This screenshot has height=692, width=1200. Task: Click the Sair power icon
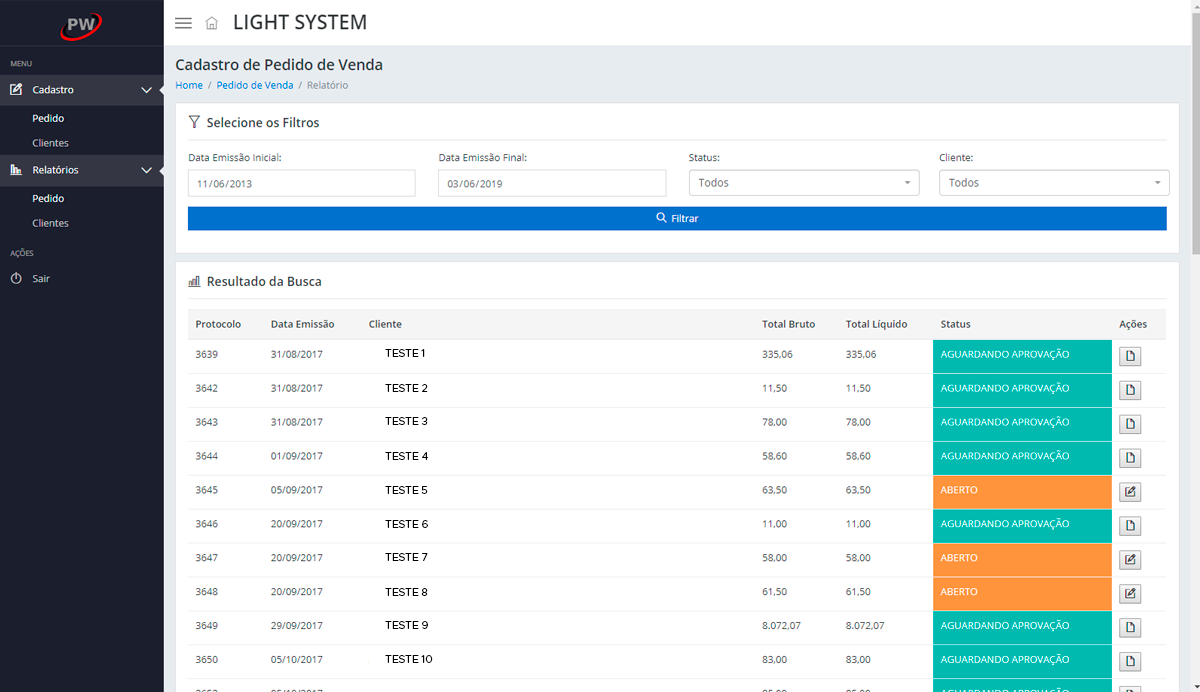click(x=16, y=279)
